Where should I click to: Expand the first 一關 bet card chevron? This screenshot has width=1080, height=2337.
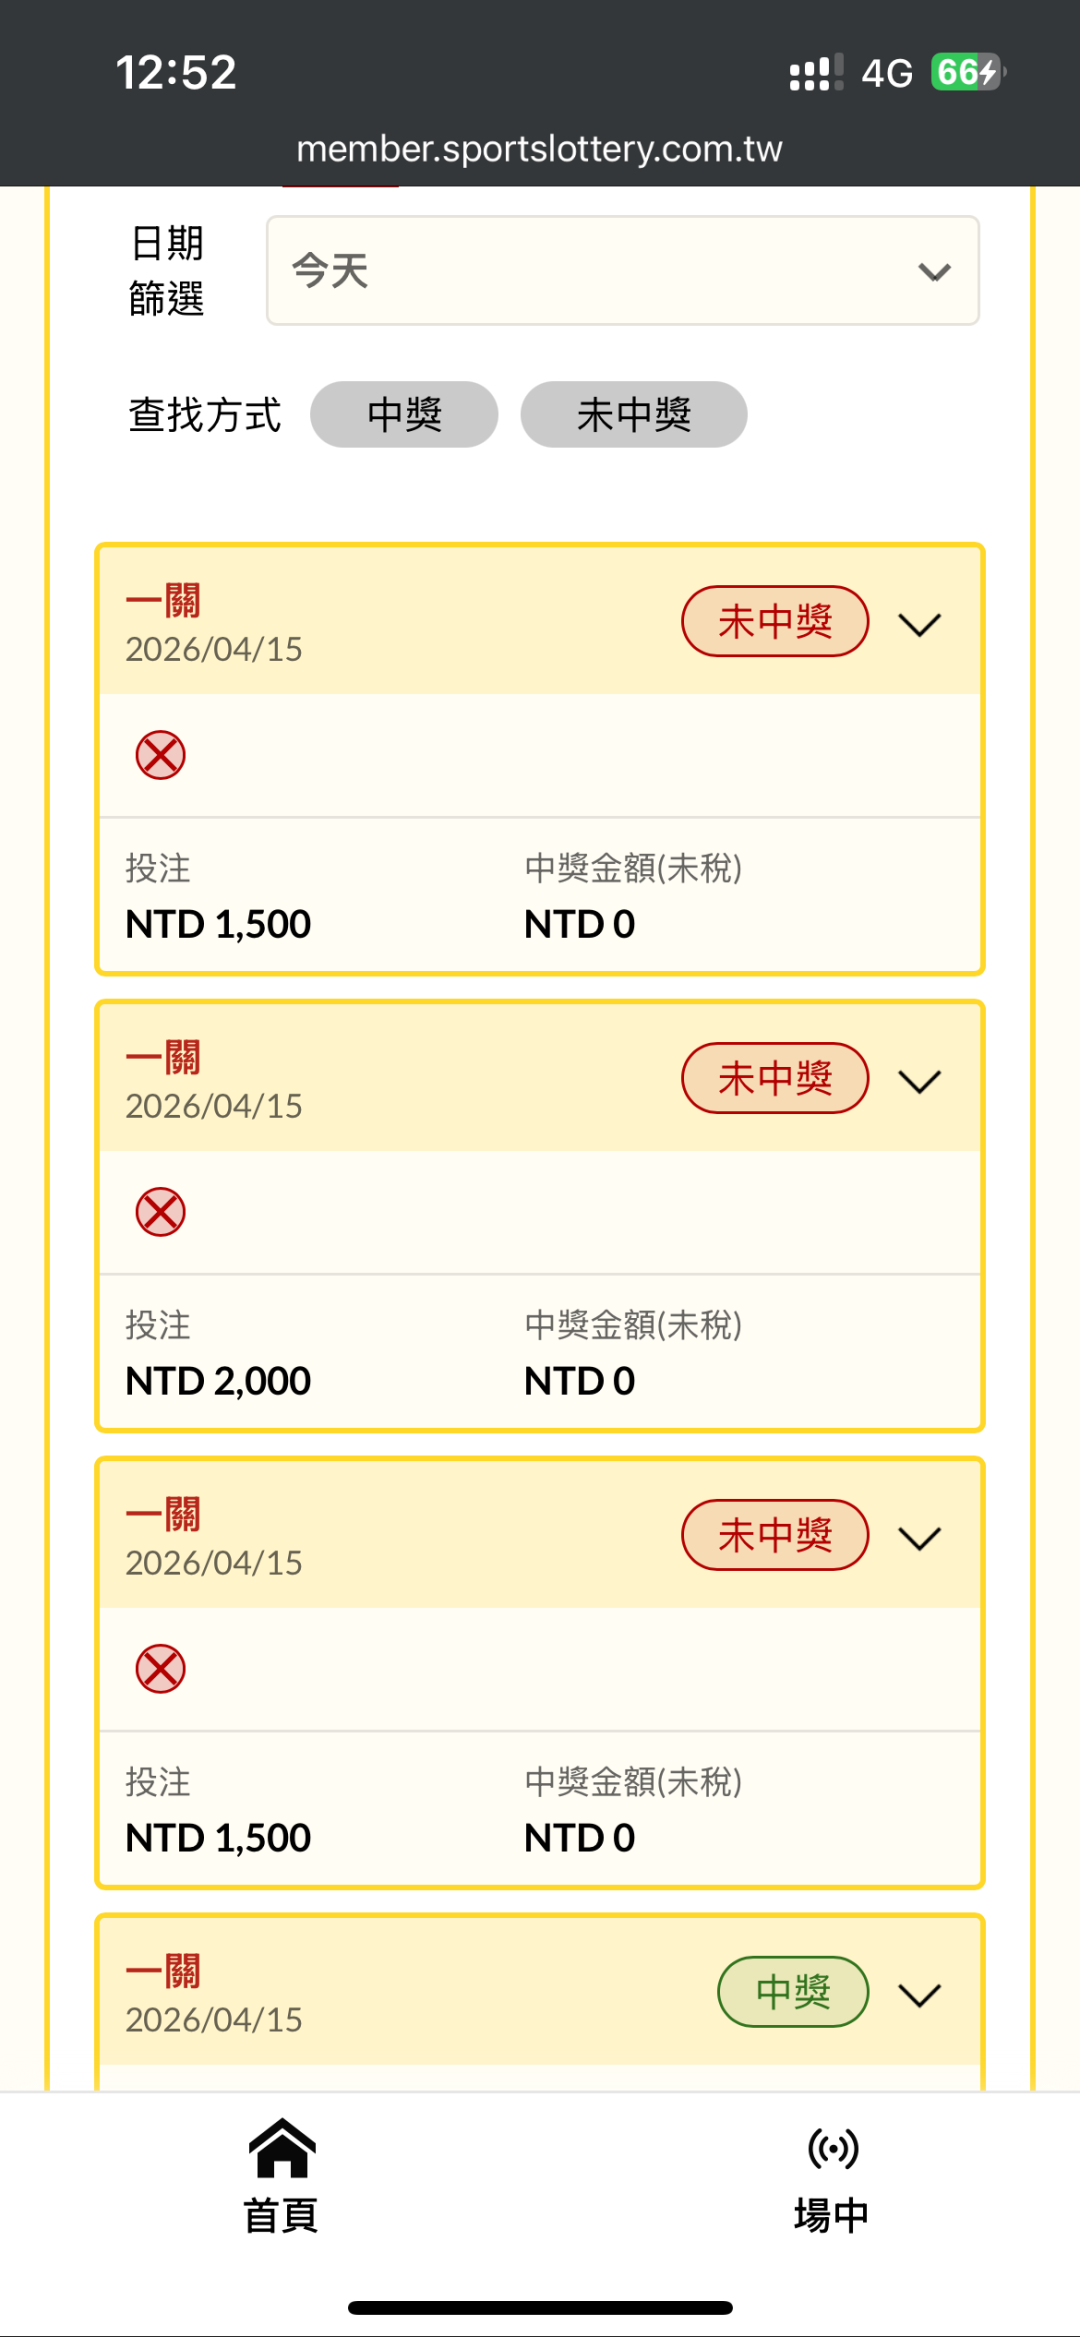920,625
